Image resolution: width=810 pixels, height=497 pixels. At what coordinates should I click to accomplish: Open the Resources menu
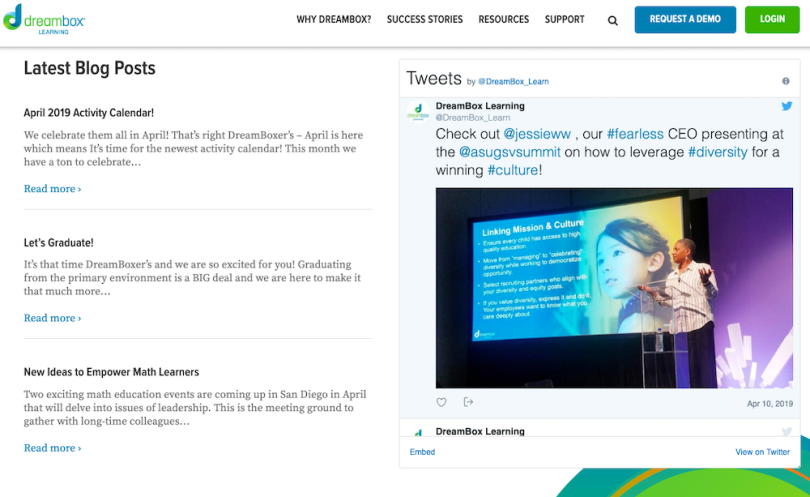(x=503, y=19)
